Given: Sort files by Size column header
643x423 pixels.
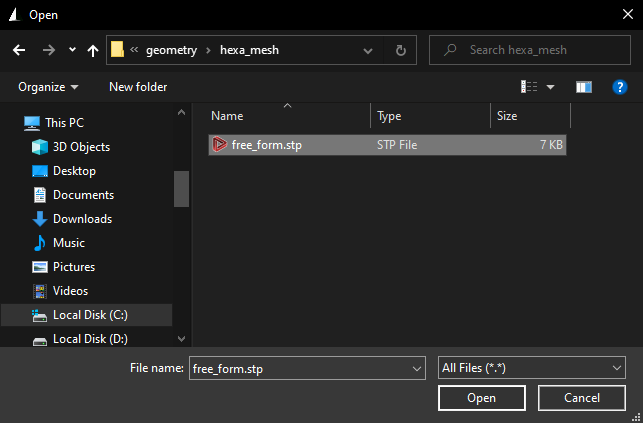Looking at the screenshot, I should [x=507, y=116].
